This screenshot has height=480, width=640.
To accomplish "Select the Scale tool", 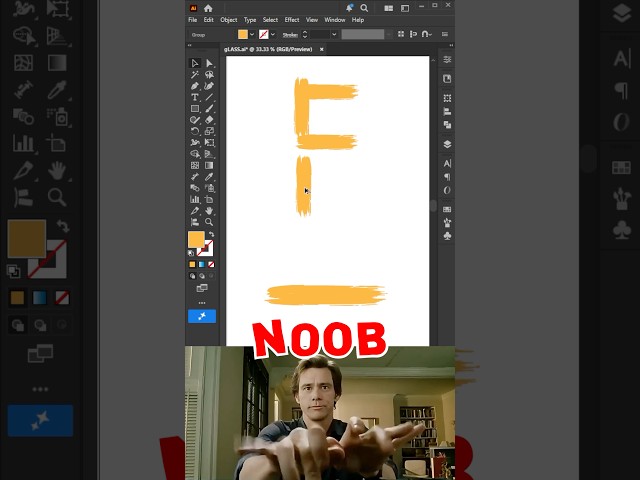I will [209, 131].
